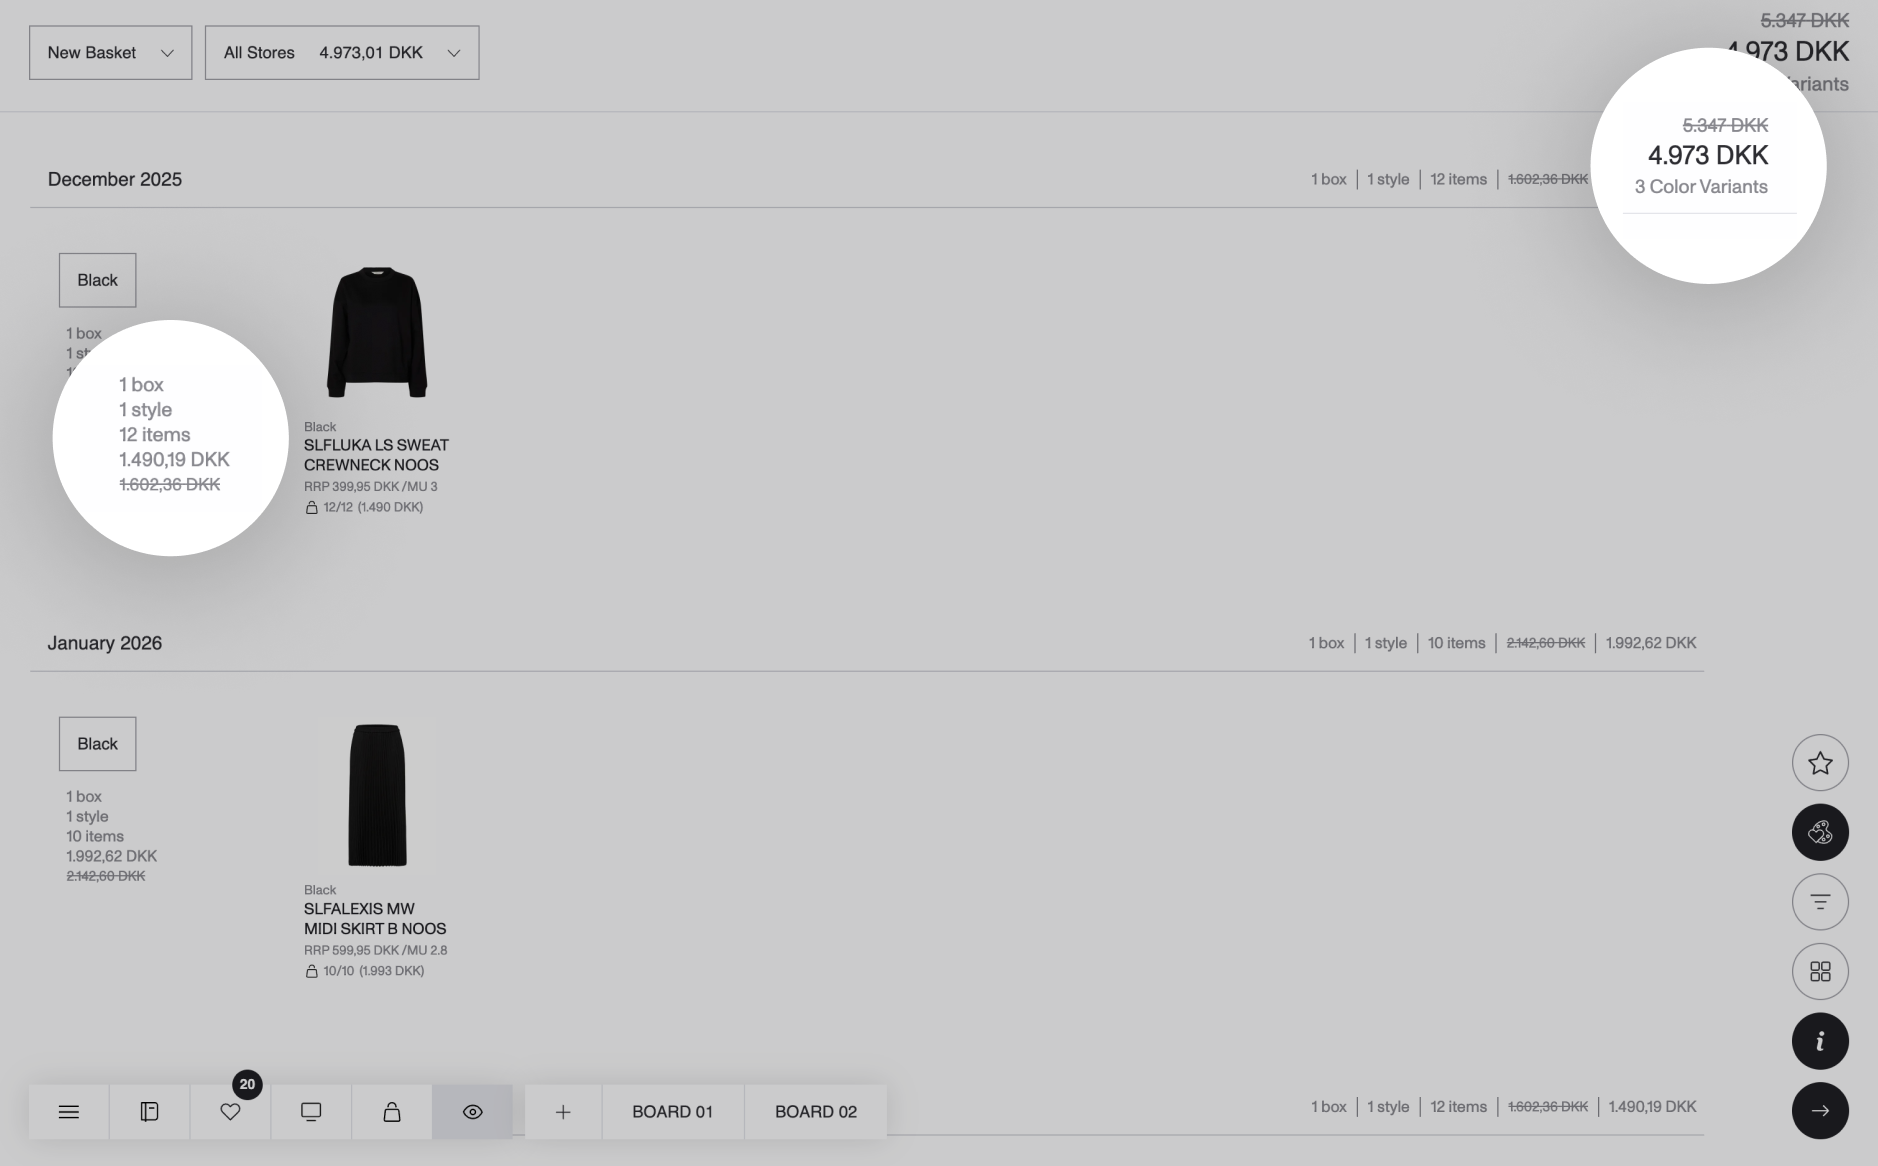Screen dimensions: 1878x1166
Task: Open the filter lines round button
Action: (x=1820, y=902)
